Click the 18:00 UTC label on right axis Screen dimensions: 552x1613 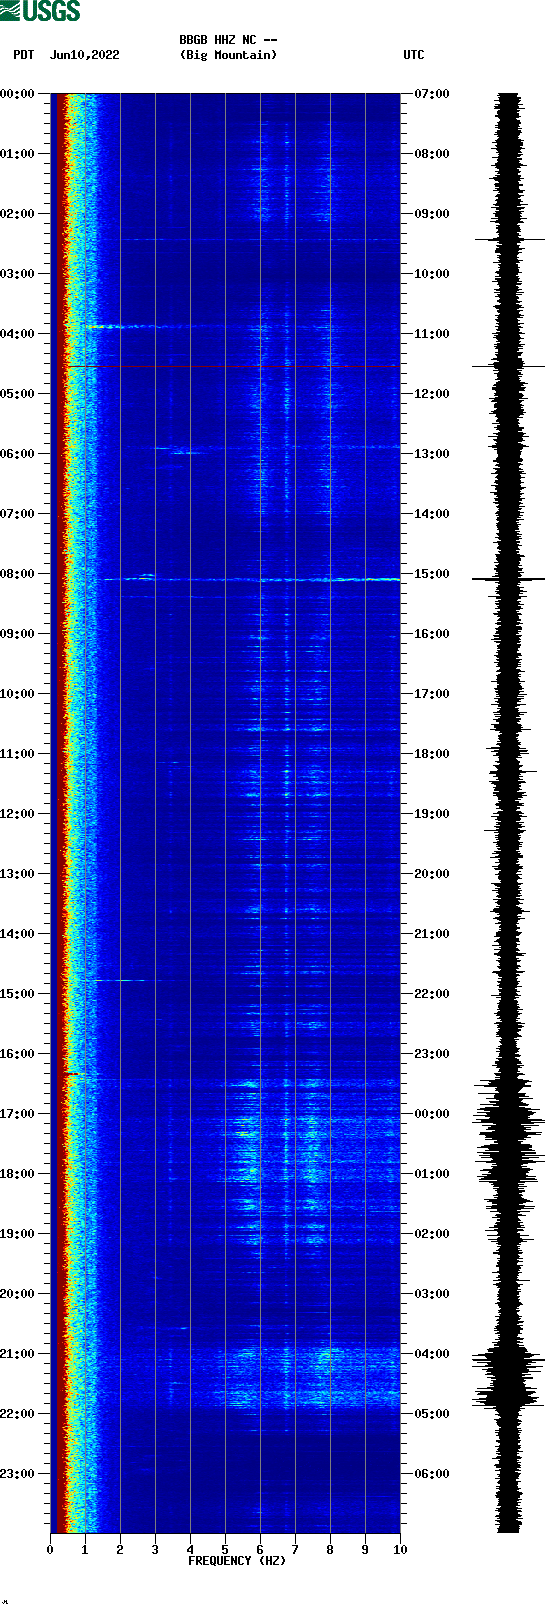(x=432, y=754)
